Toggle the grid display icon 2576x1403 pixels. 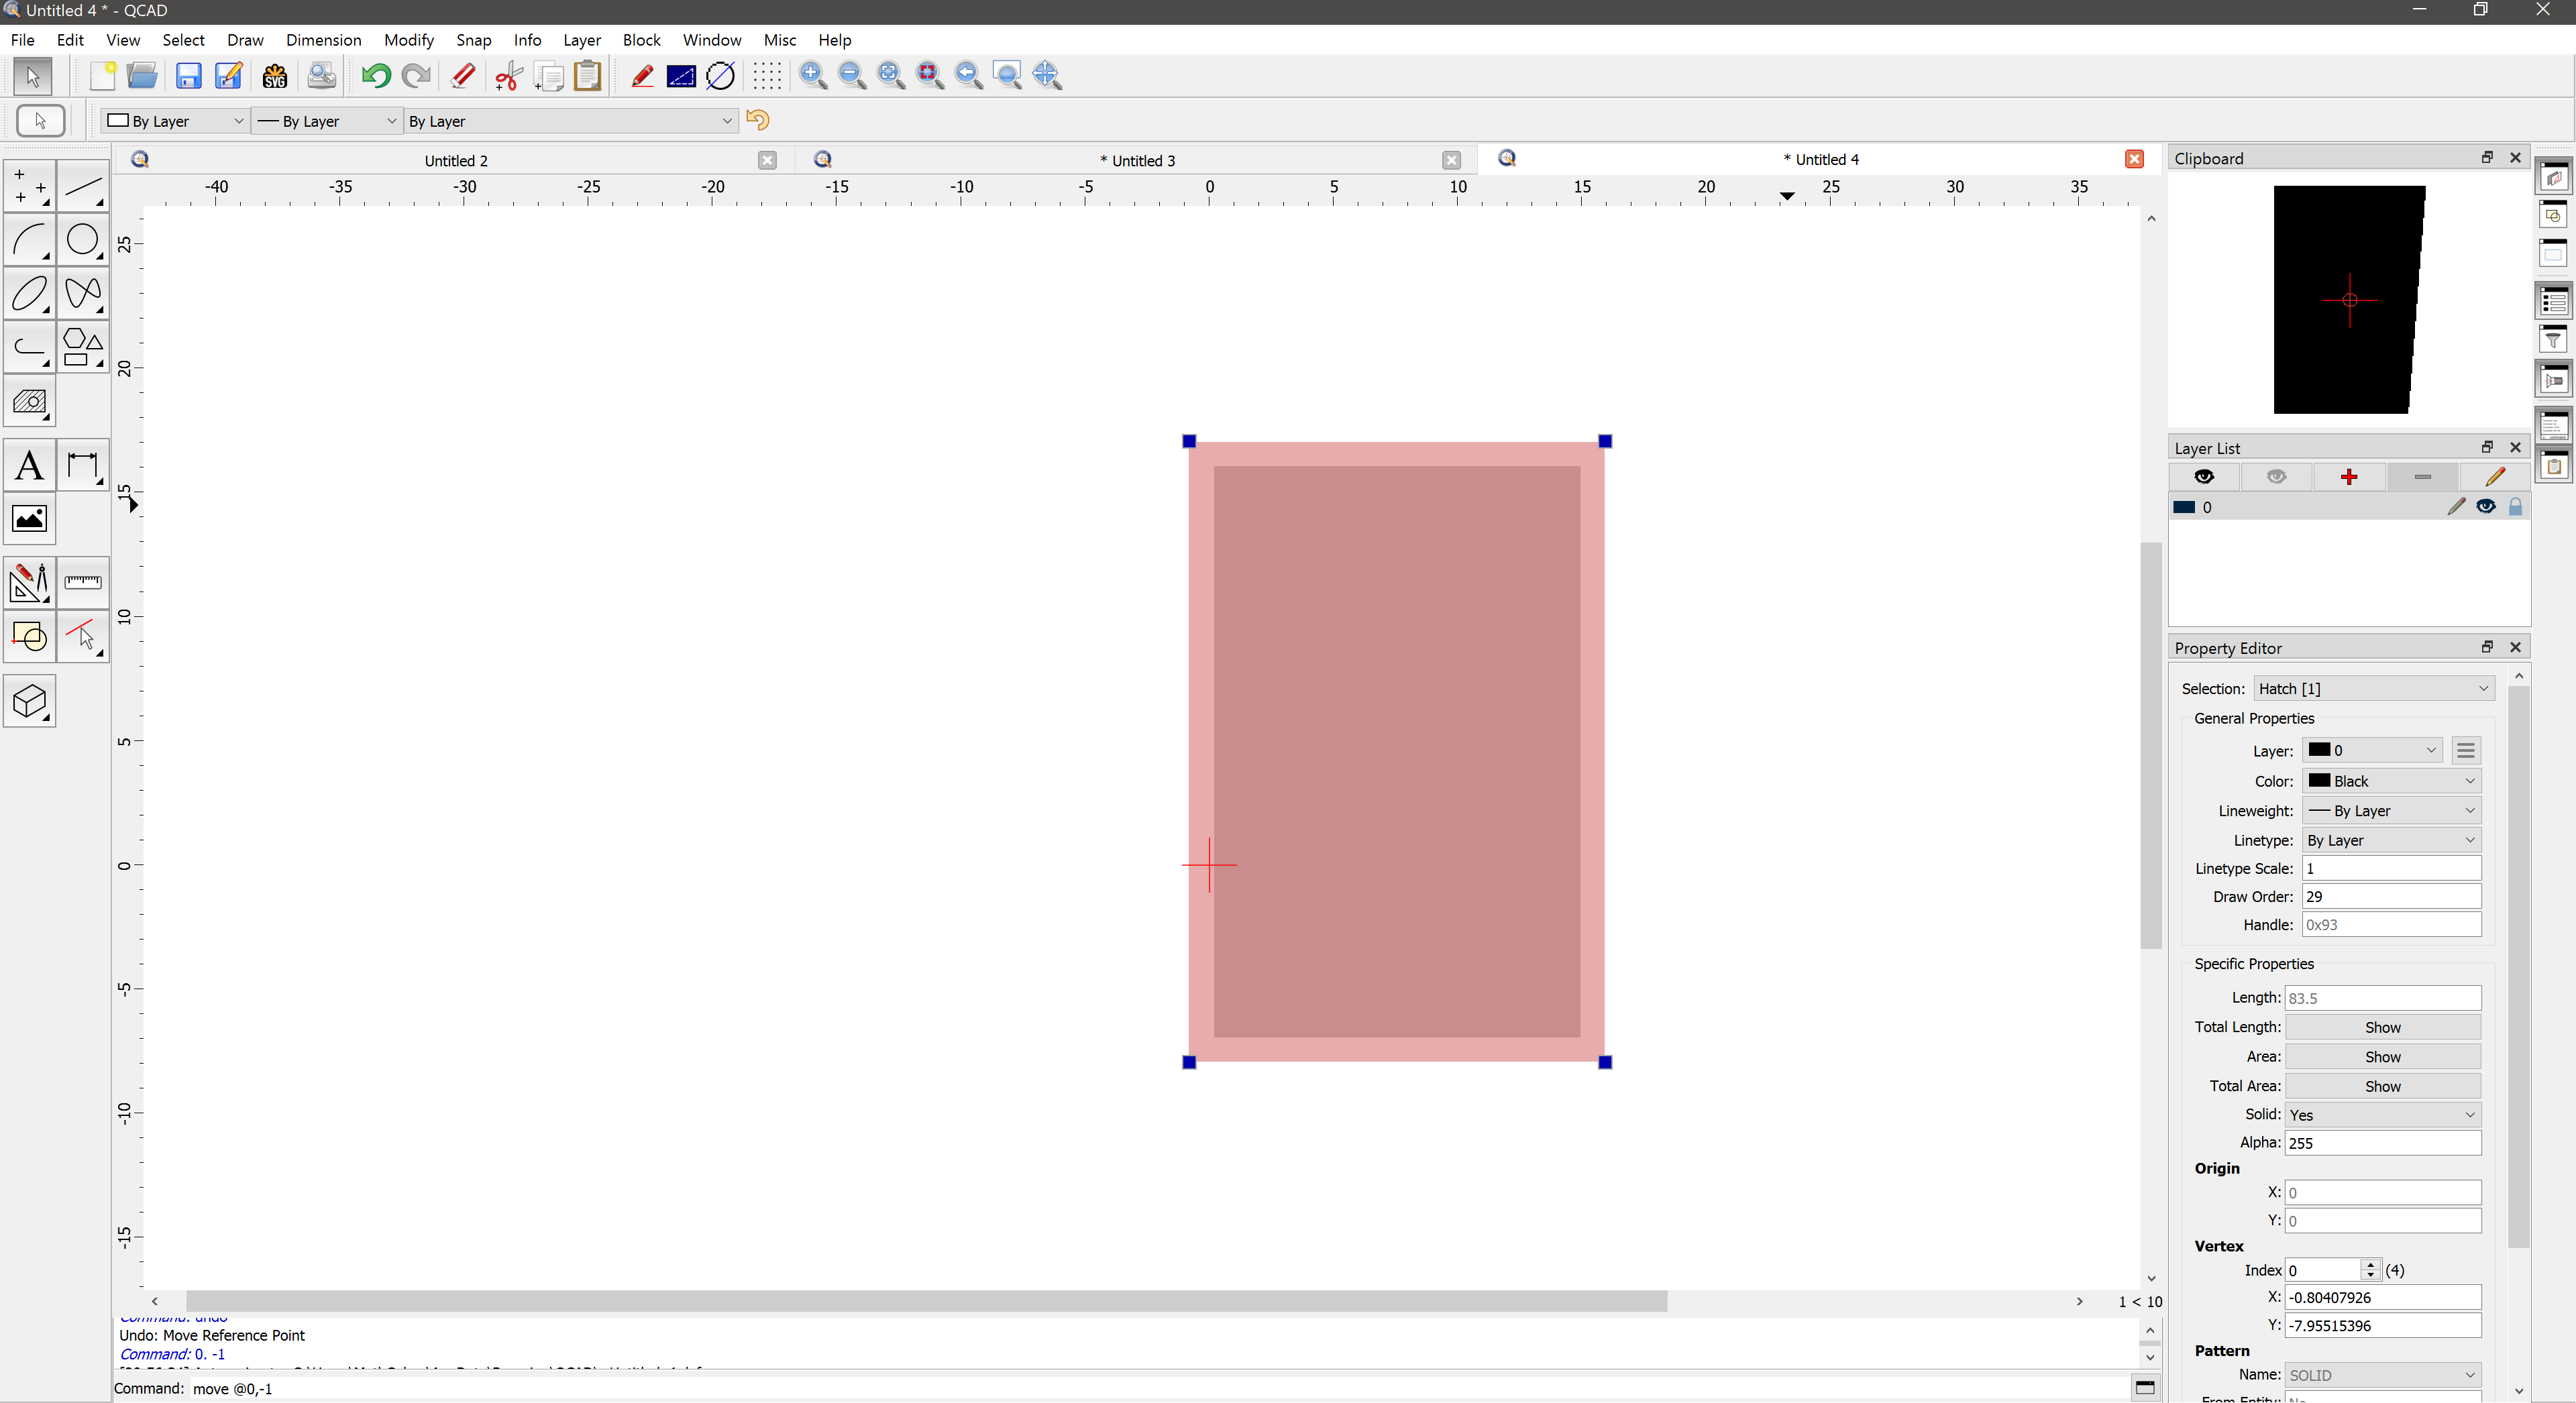(767, 76)
